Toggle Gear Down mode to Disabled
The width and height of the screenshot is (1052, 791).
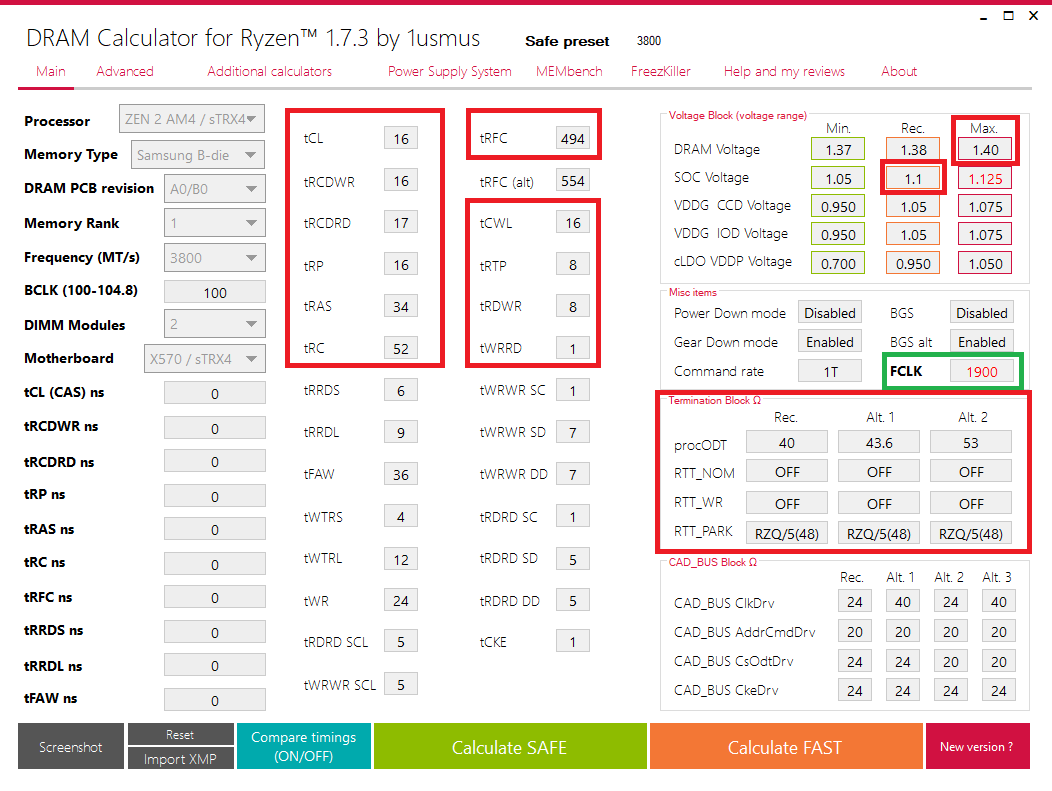tap(829, 341)
